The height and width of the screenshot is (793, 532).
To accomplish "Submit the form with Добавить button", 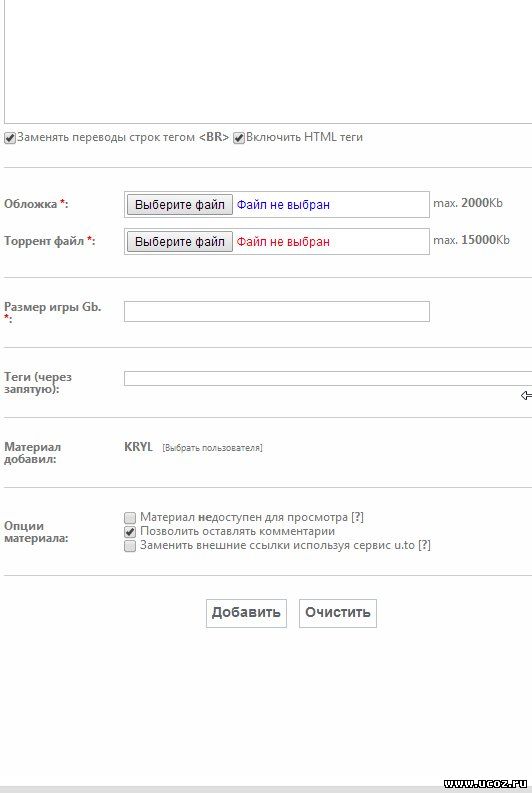I will [x=246, y=613].
